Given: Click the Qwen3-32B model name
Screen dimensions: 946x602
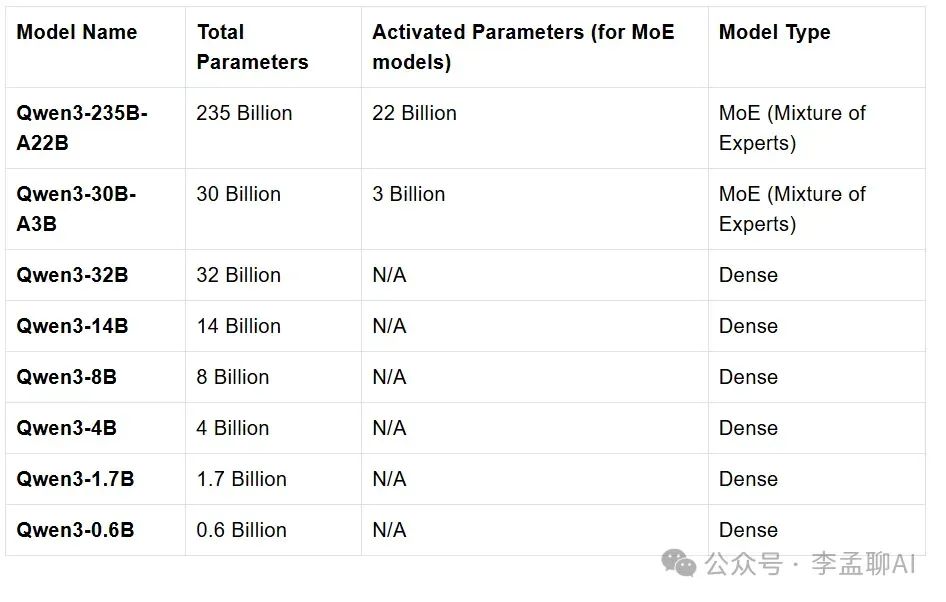Looking at the screenshot, I should tap(72, 275).
